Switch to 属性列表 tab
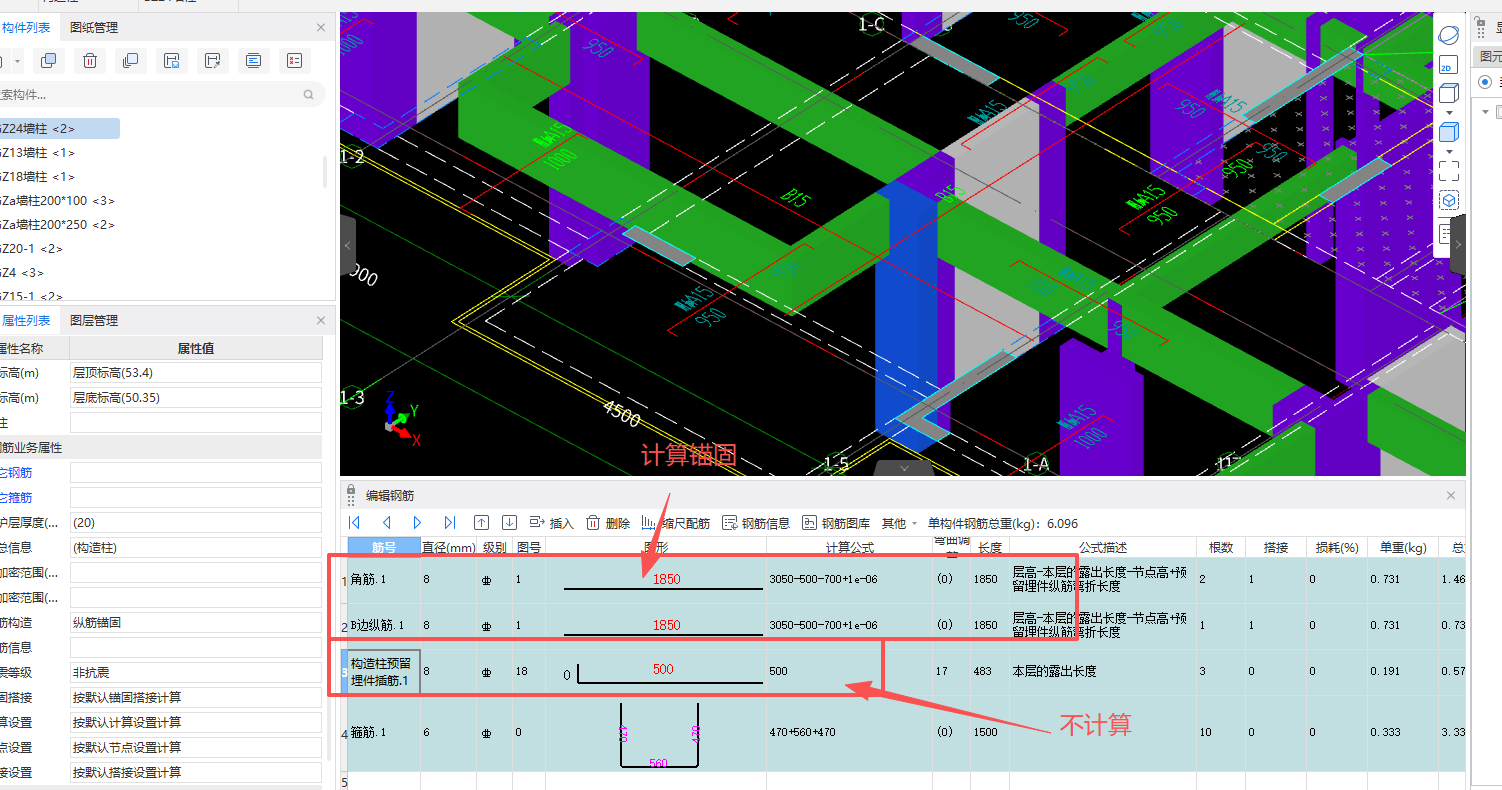Viewport: 1502px width, 790px height. click(26, 320)
